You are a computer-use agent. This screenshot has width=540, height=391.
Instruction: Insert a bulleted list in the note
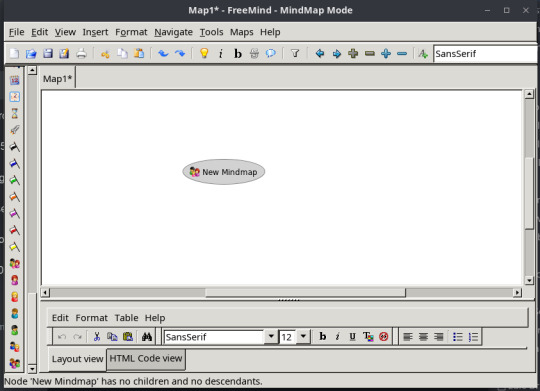tap(457, 337)
